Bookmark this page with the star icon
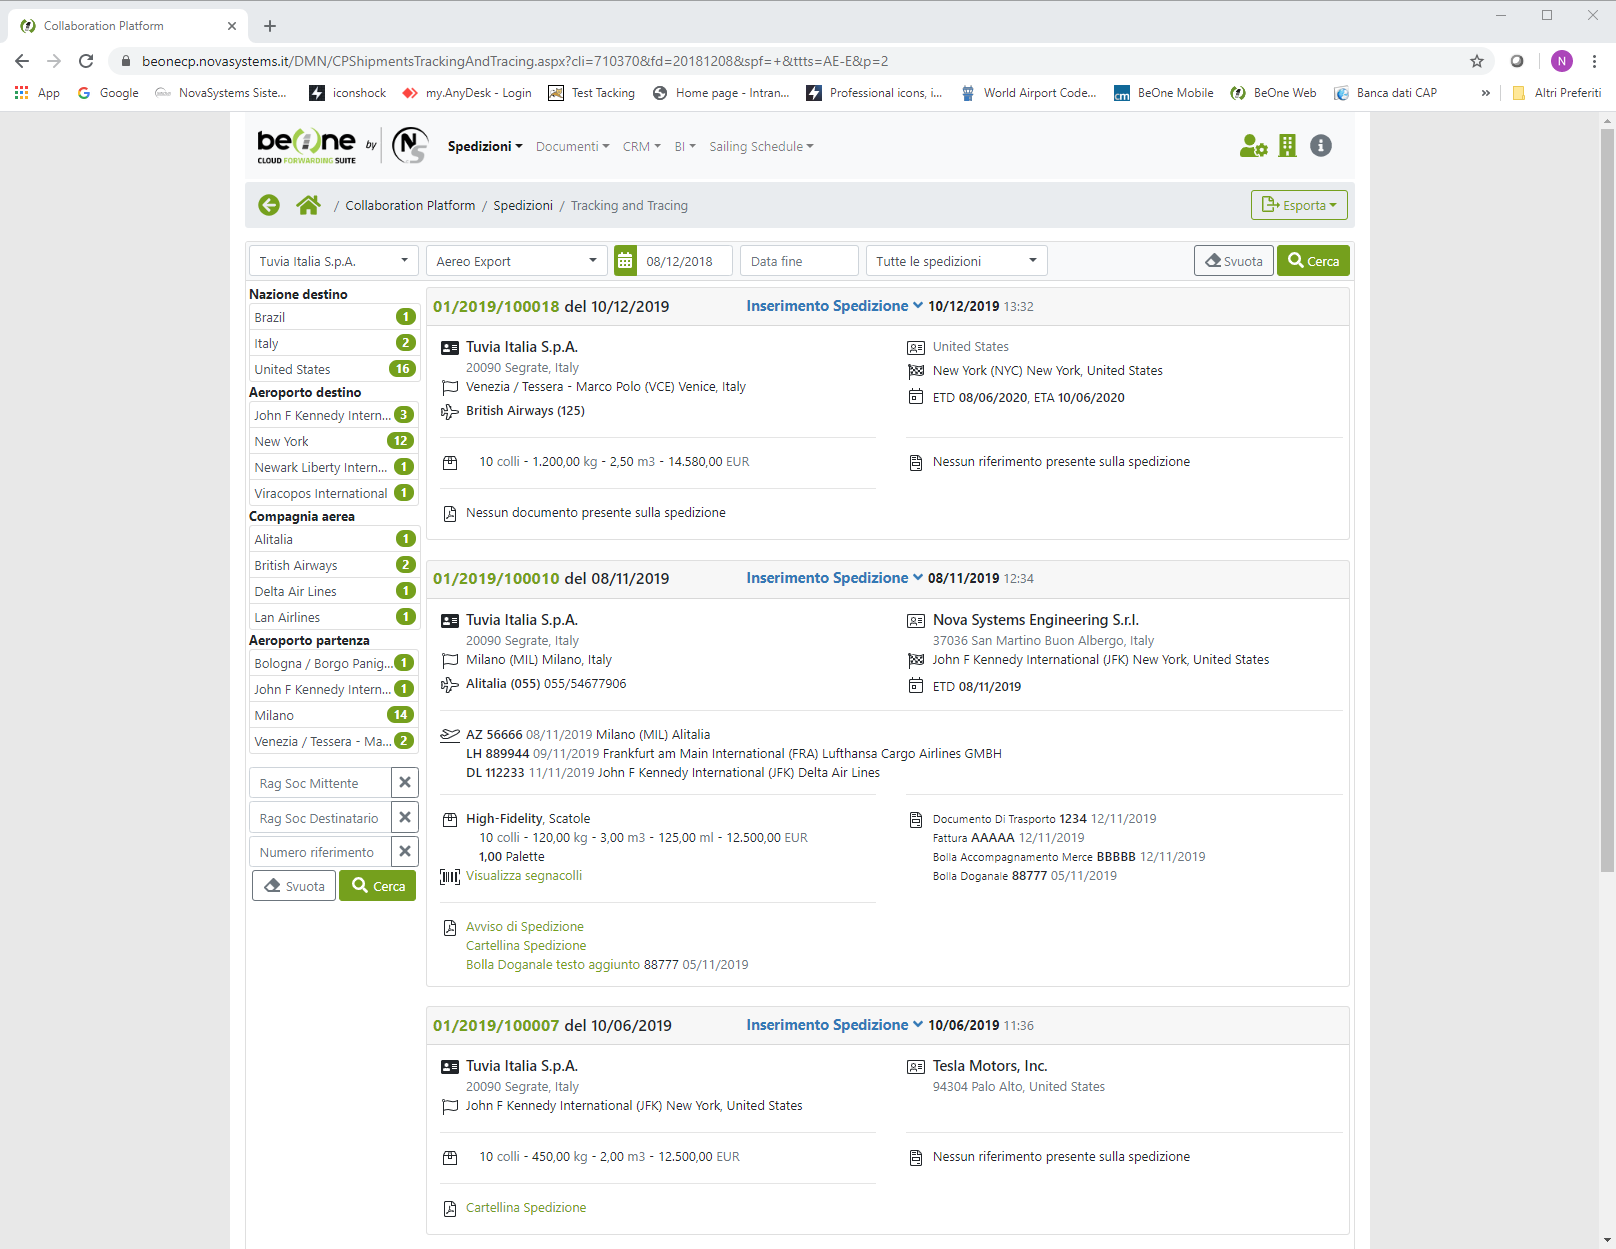This screenshot has width=1616, height=1249. coord(1477,61)
